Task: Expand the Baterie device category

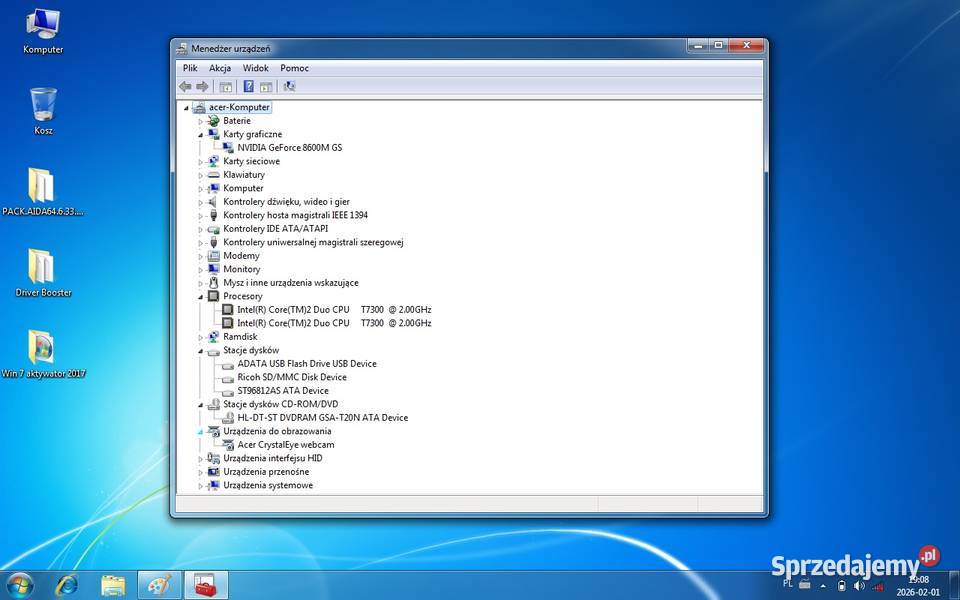Action: [201, 120]
